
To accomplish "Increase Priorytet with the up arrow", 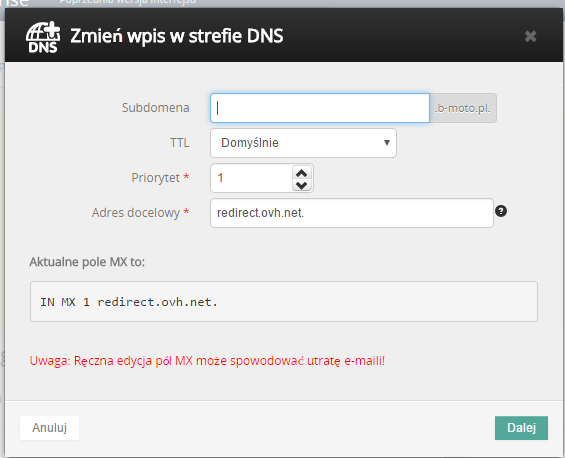I will [x=302, y=173].
